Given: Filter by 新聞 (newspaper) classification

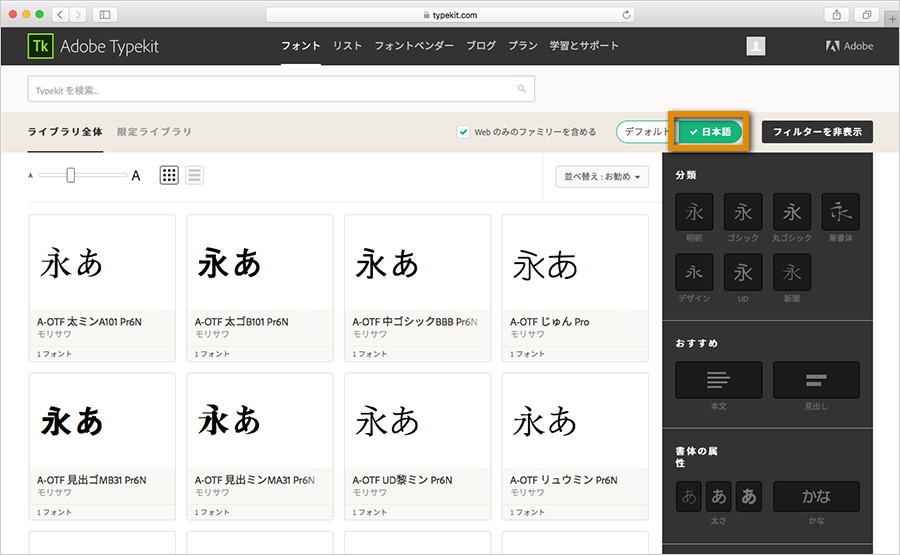Looking at the screenshot, I should 792,272.
